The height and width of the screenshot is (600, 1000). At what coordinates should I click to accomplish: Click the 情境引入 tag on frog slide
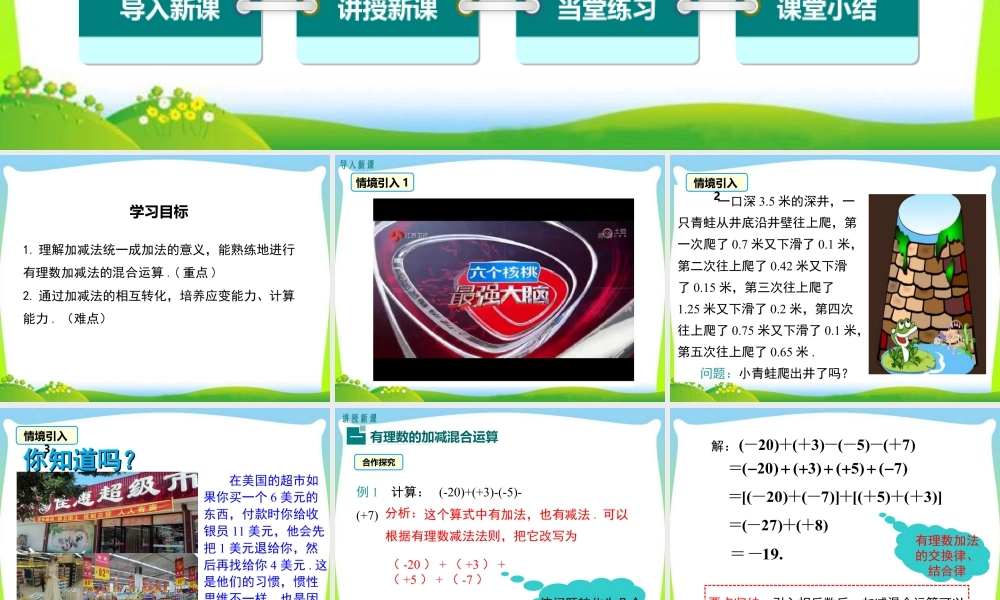click(x=715, y=182)
